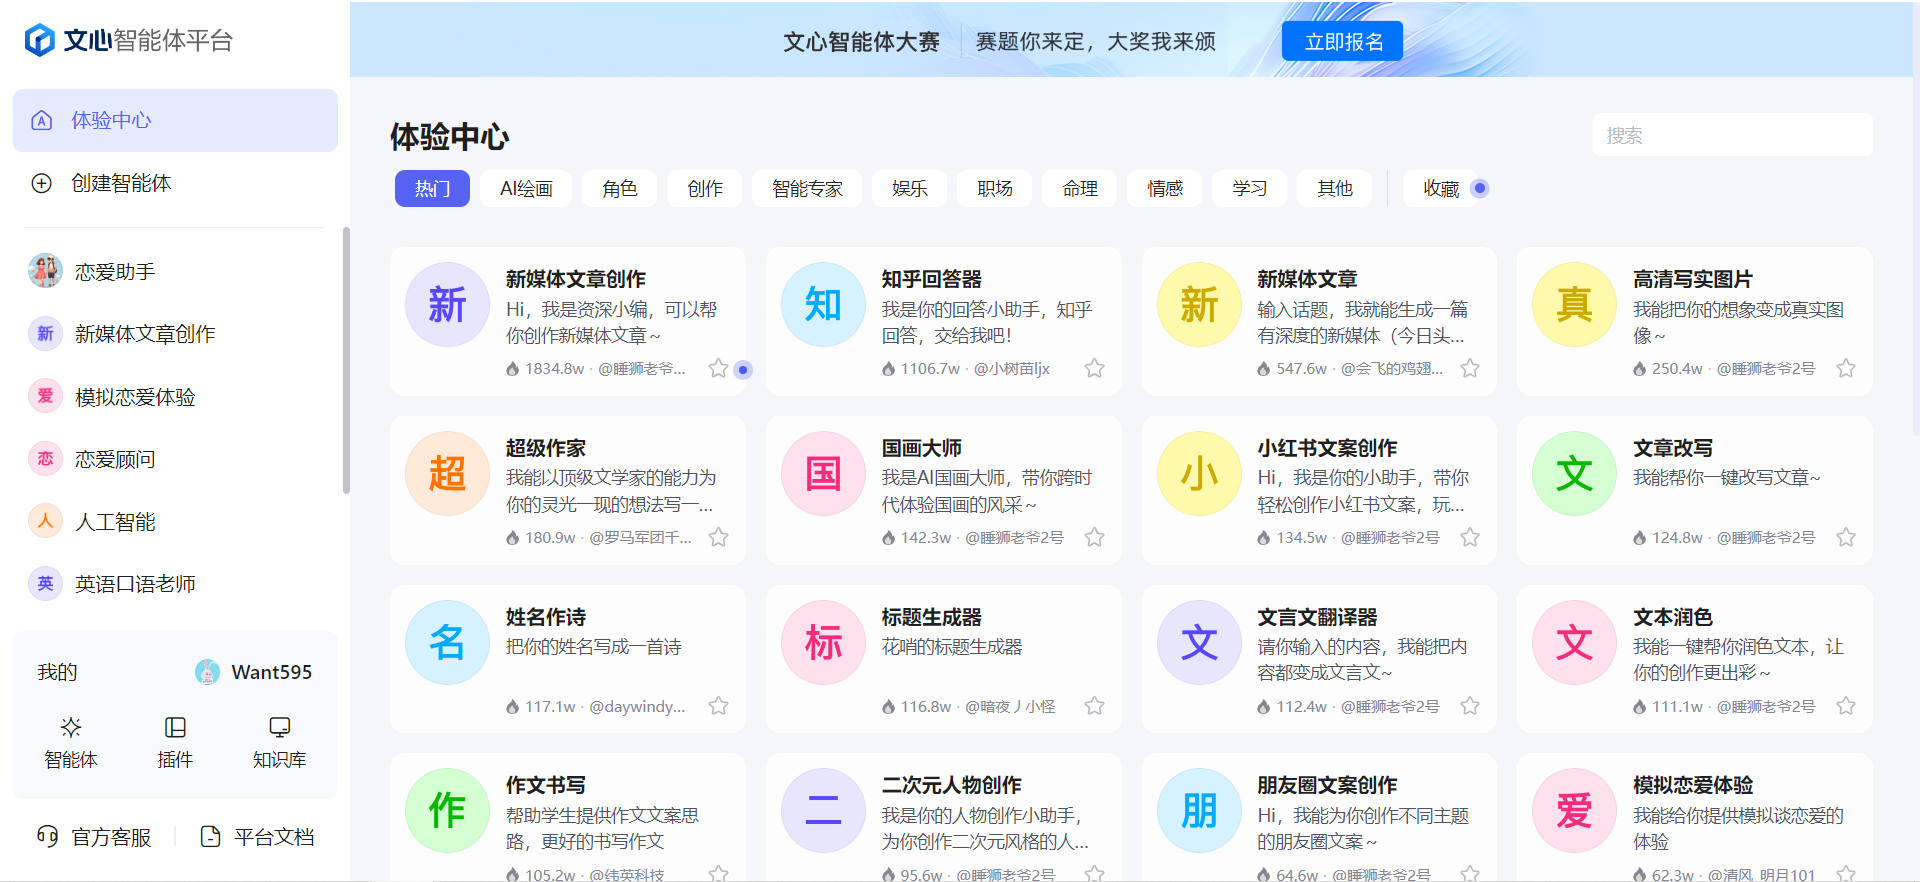Click the 知 icon of 知乎回答器
1920x882 pixels.
823,304
